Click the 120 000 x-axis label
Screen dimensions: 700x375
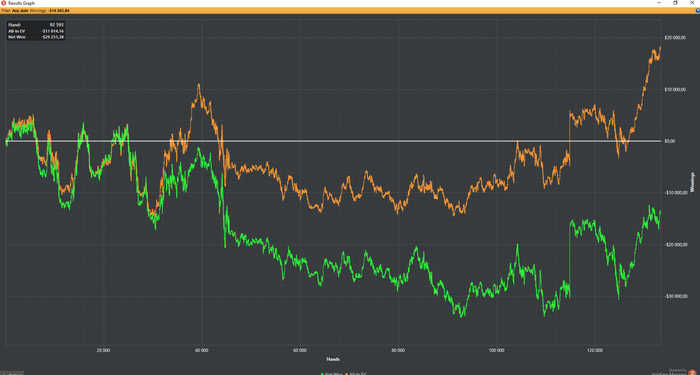tap(595, 350)
